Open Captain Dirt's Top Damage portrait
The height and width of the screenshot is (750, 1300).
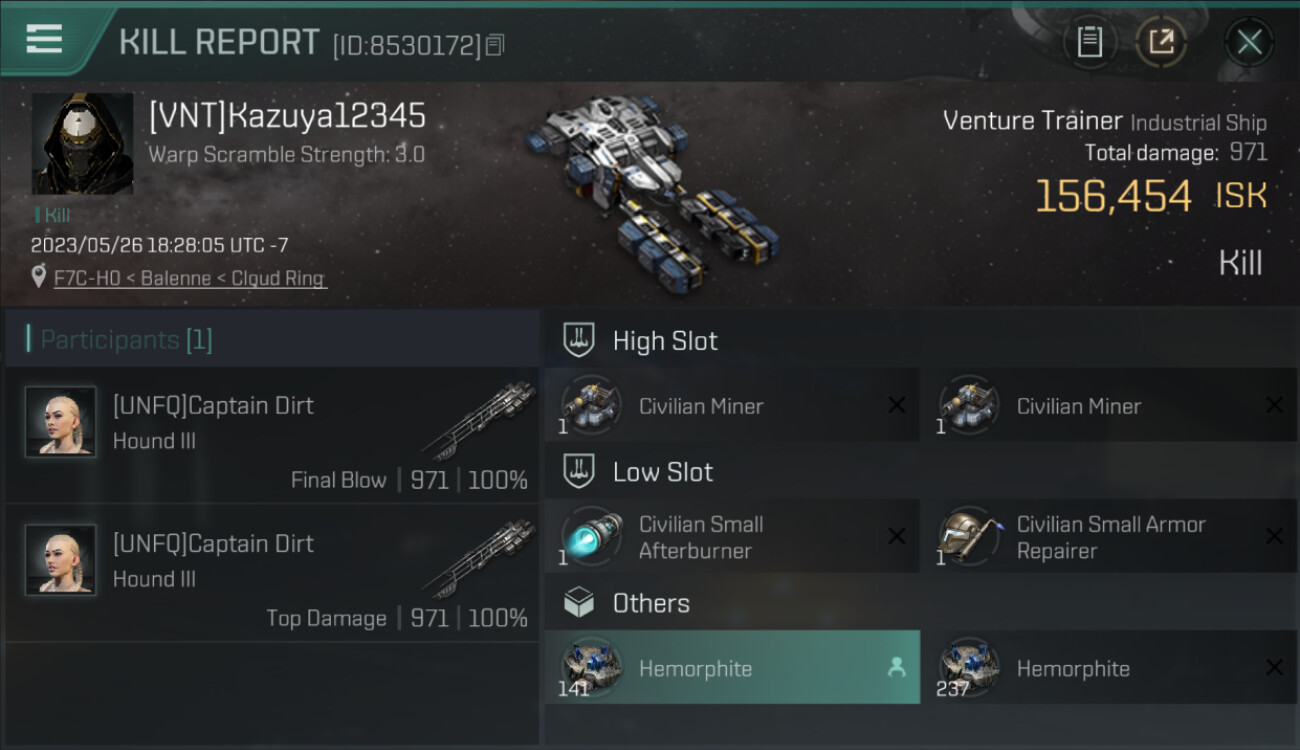click(61, 560)
